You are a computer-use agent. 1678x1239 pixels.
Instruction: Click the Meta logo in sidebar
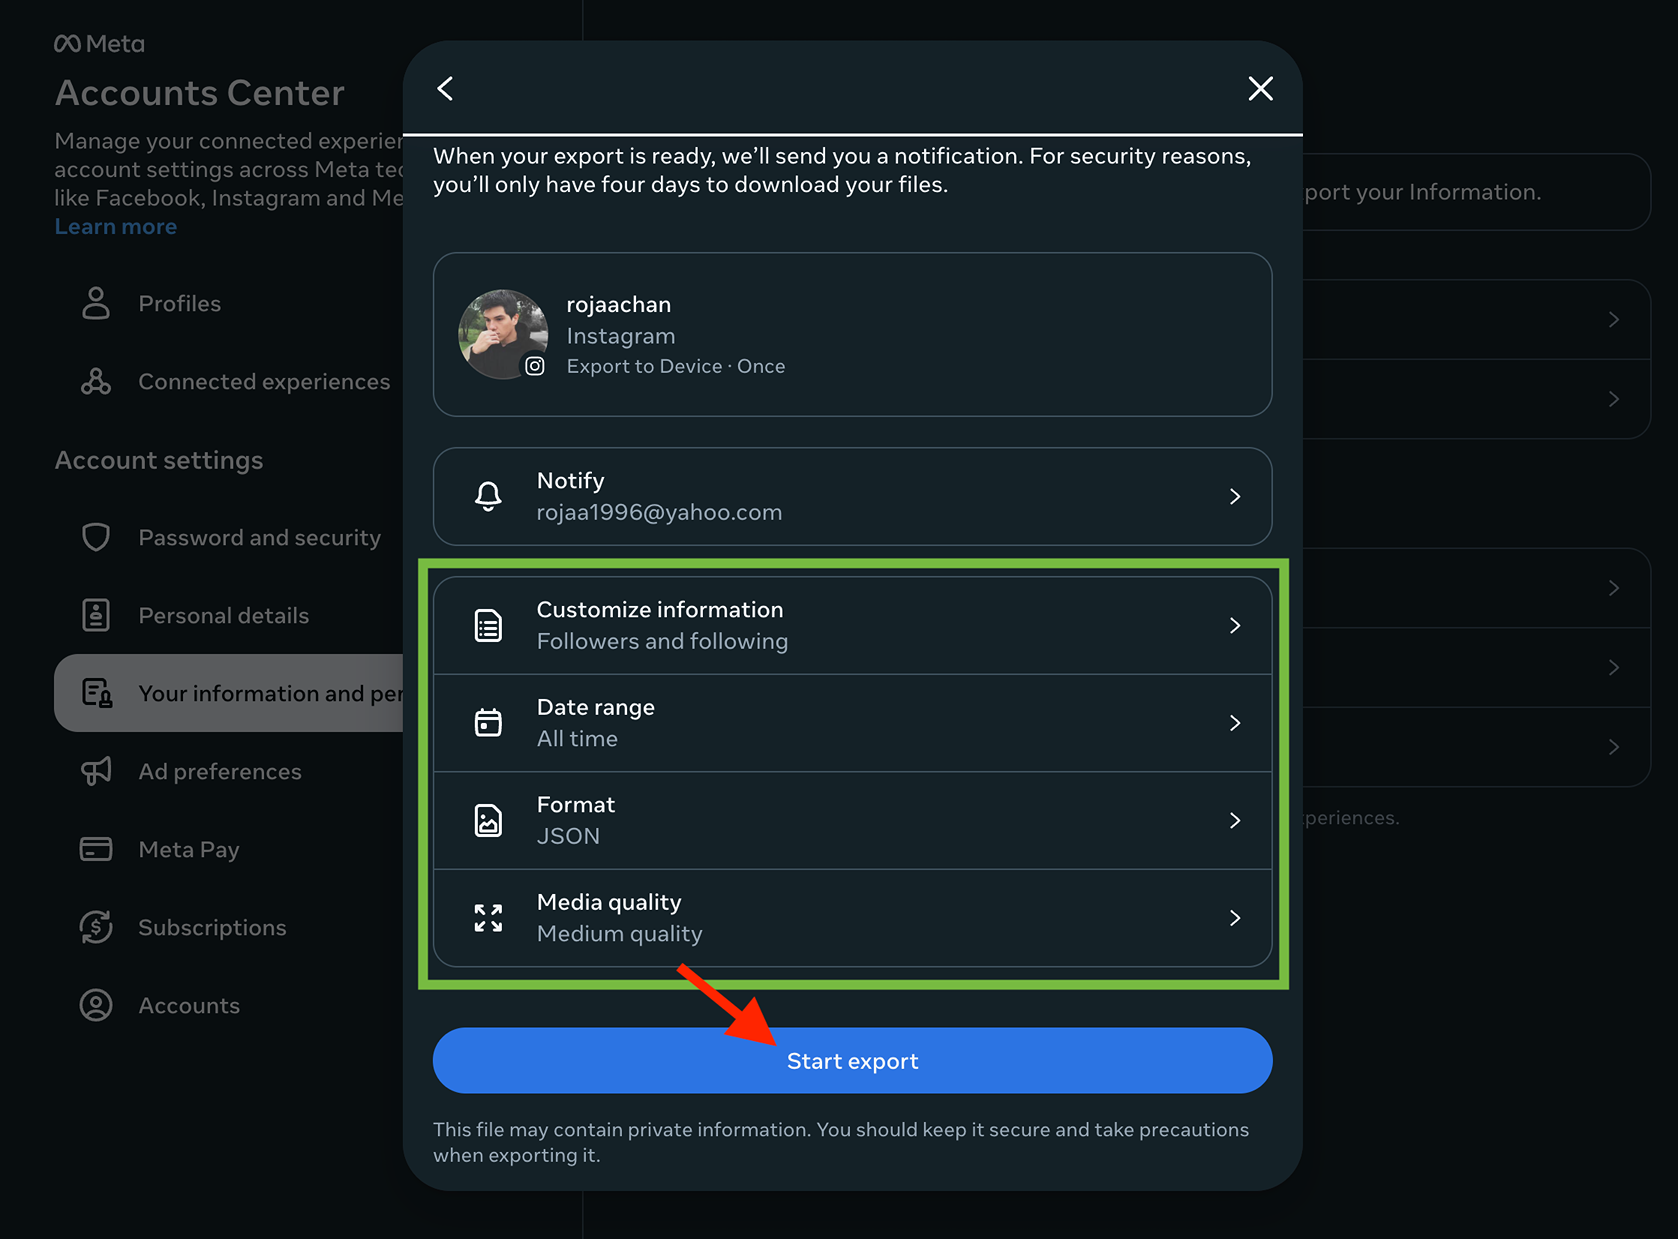coord(99,44)
